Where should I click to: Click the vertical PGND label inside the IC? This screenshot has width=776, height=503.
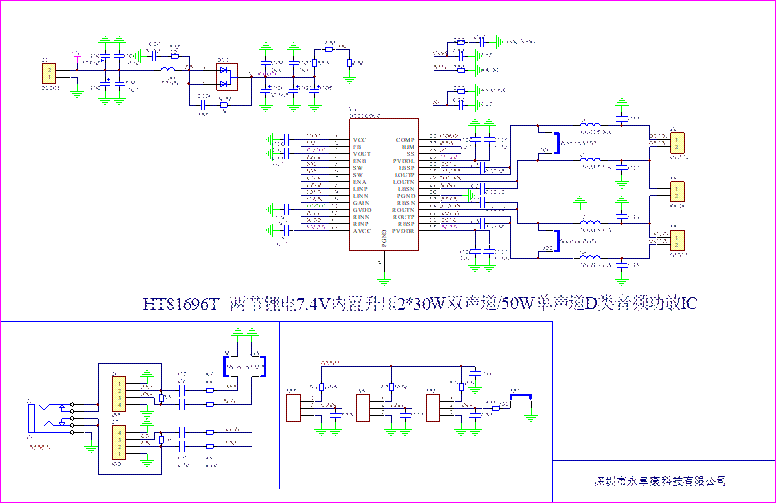pos(384,239)
